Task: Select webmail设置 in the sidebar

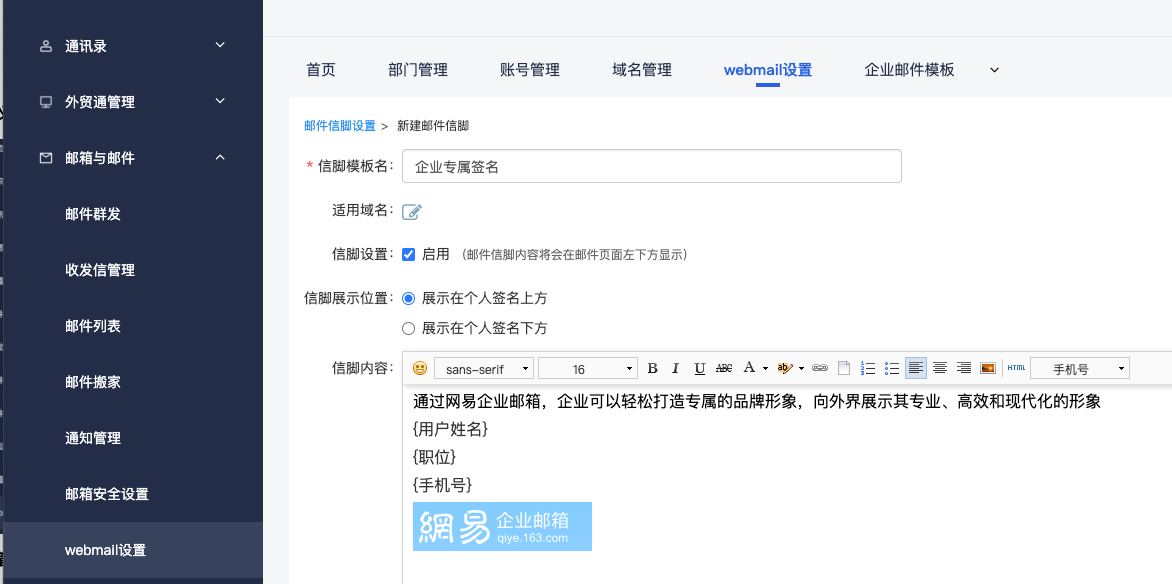Action: 105,550
